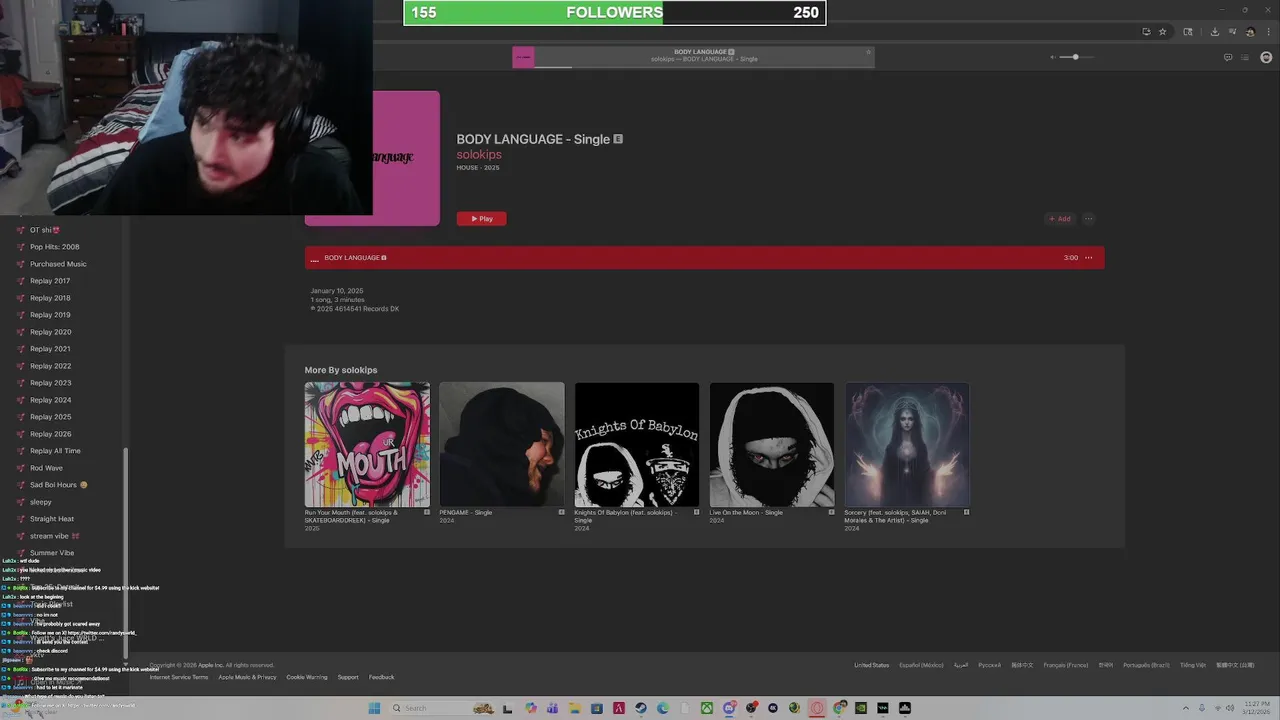The height and width of the screenshot is (720, 1280).
Task: Open browser media control icon
Action: tap(1232, 31)
